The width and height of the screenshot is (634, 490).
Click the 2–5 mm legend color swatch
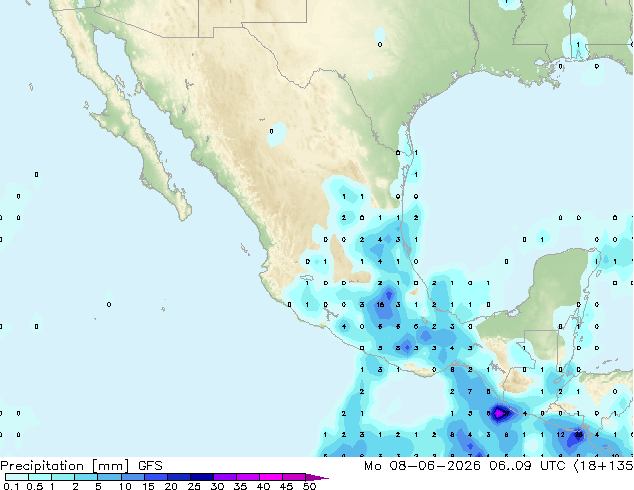click(x=87, y=477)
